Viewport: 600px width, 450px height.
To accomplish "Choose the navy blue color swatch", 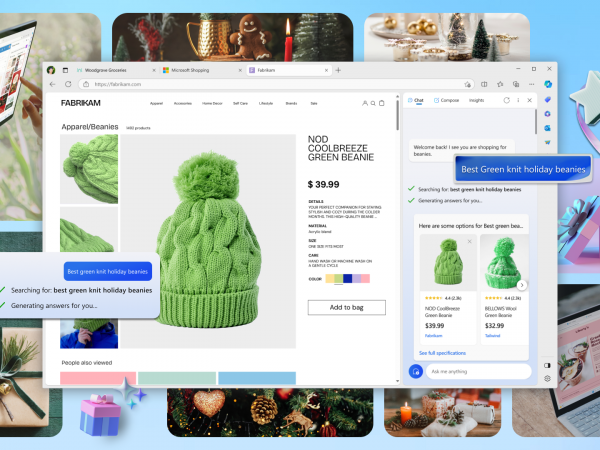I will point(347,279).
